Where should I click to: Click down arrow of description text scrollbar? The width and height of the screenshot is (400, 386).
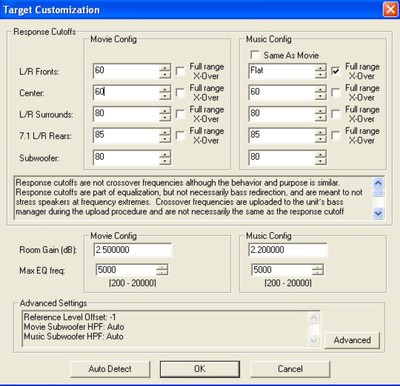(378, 213)
